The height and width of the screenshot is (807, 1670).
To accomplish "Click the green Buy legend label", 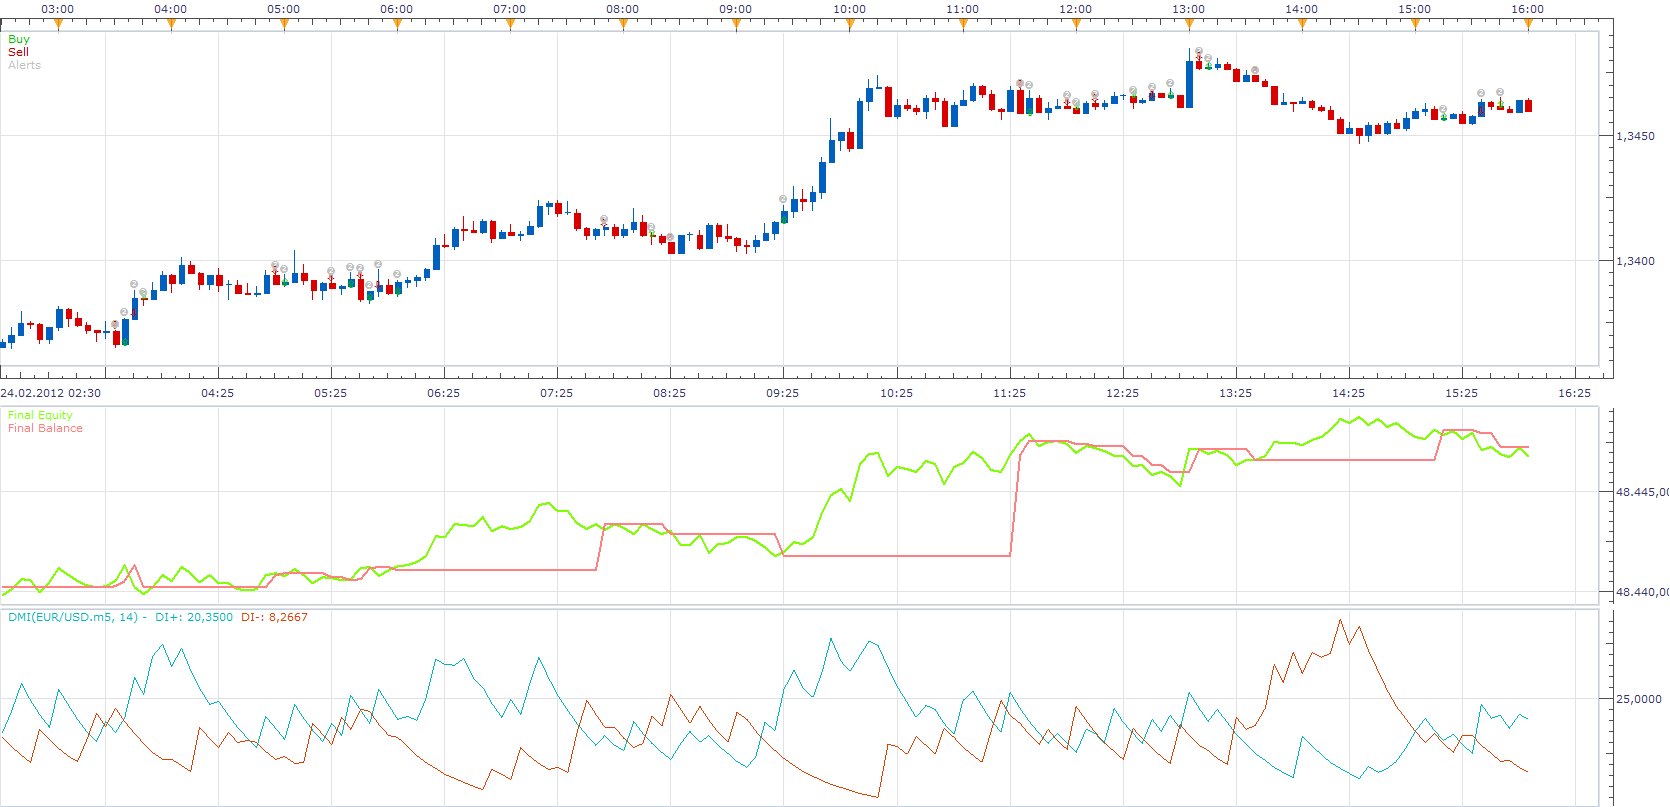I will [19, 39].
